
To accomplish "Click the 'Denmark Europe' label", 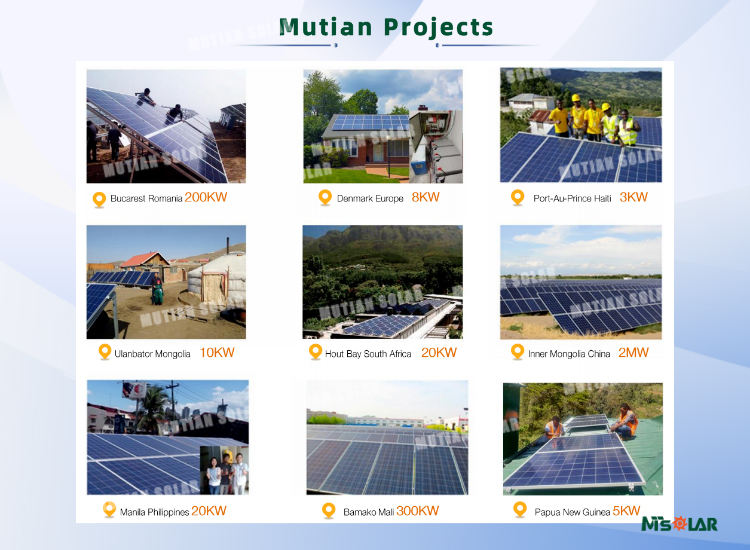I will click(x=370, y=198).
